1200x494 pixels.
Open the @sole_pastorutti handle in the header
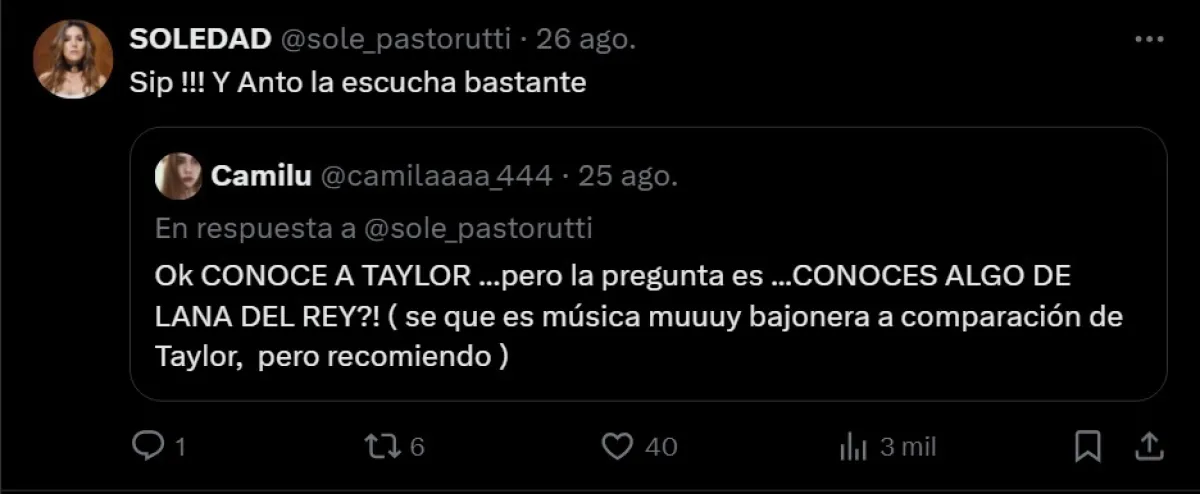coord(395,40)
